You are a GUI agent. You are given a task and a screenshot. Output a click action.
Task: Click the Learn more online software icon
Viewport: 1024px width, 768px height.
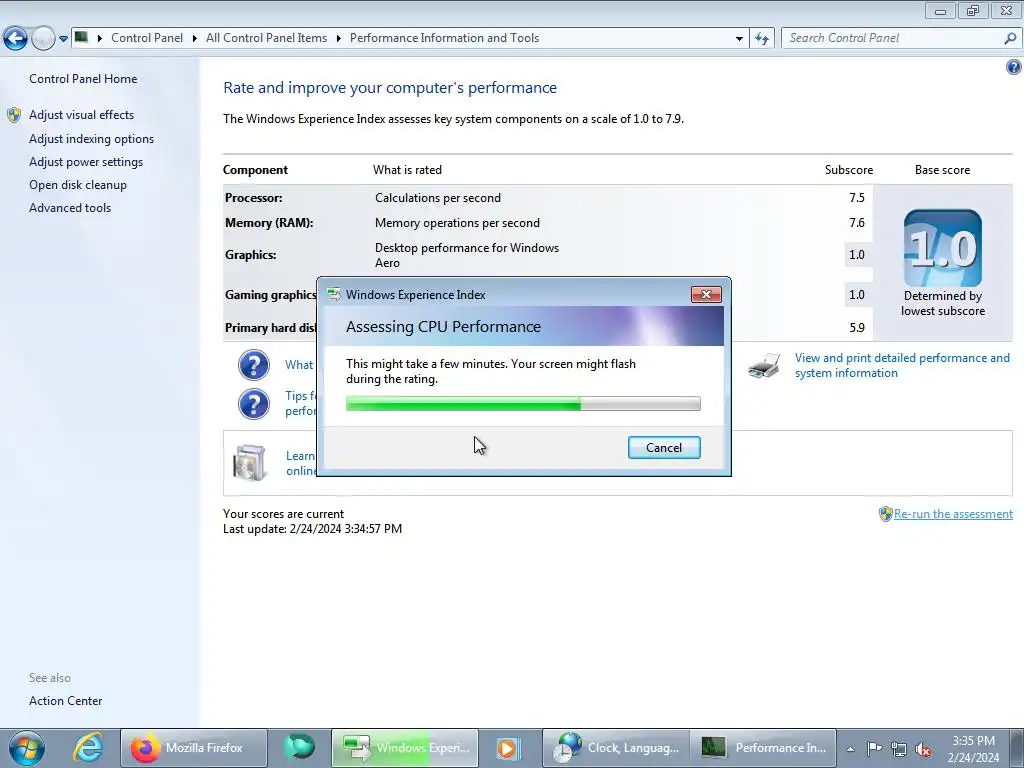pyautogui.click(x=249, y=462)
